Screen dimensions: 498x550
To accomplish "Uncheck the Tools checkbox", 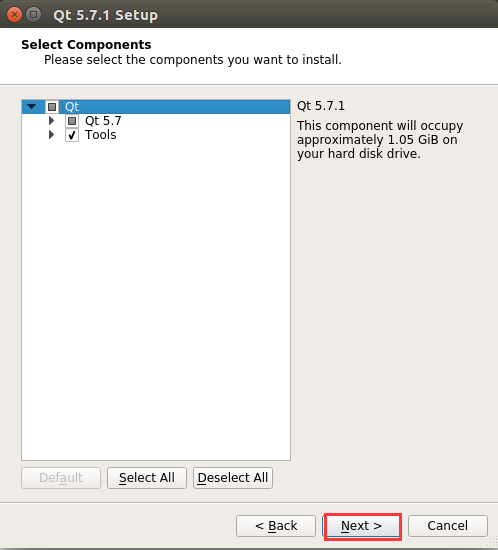I will click(72, 135).
